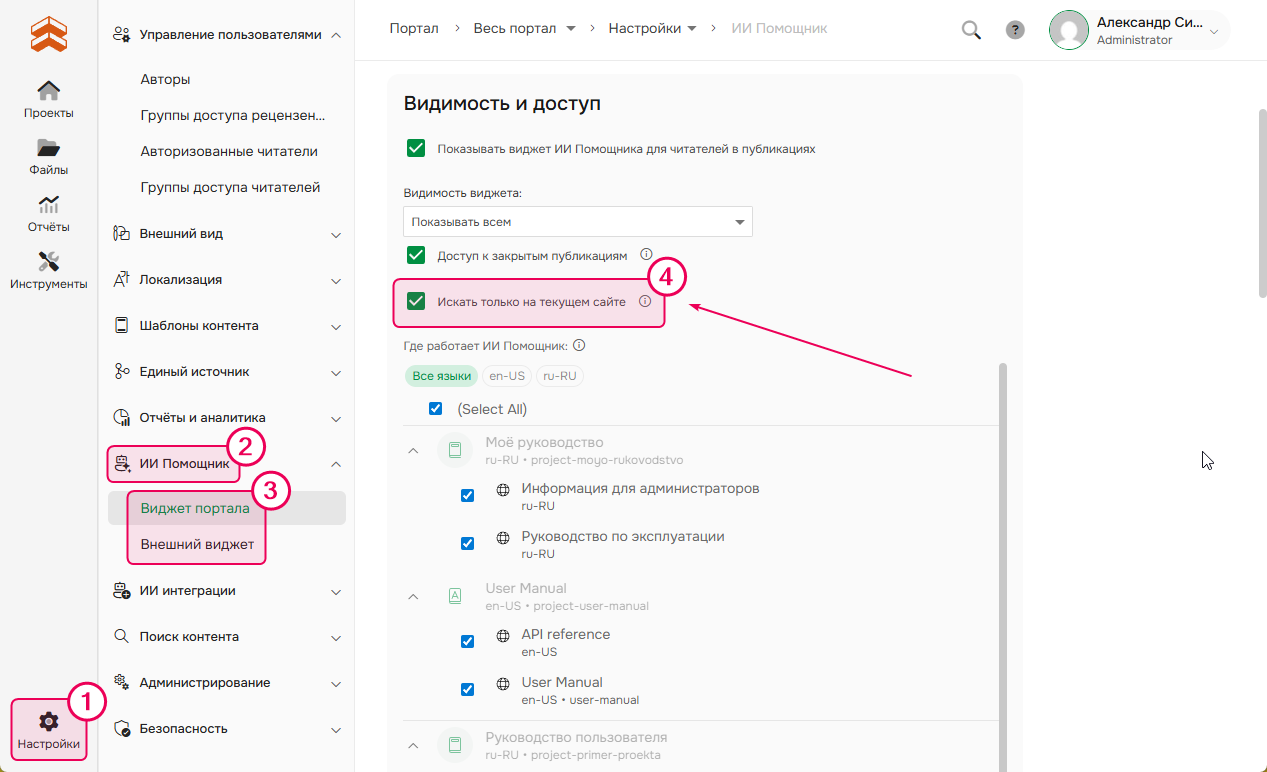The image size is (1267, 772).
Task: Expand the Внешний вид section chevron
Action: pyautogui.click(x=336, y=235)
